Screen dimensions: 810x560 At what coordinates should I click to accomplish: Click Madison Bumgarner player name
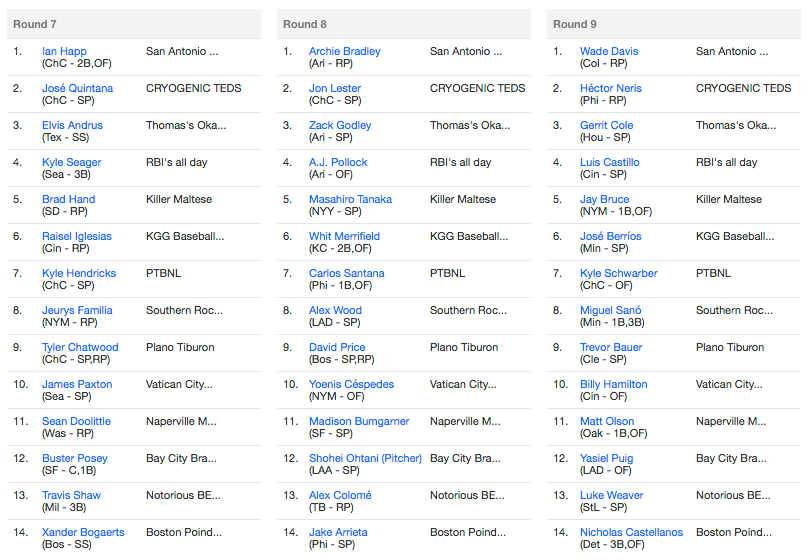pyautogui.click(x=359, y=421)
